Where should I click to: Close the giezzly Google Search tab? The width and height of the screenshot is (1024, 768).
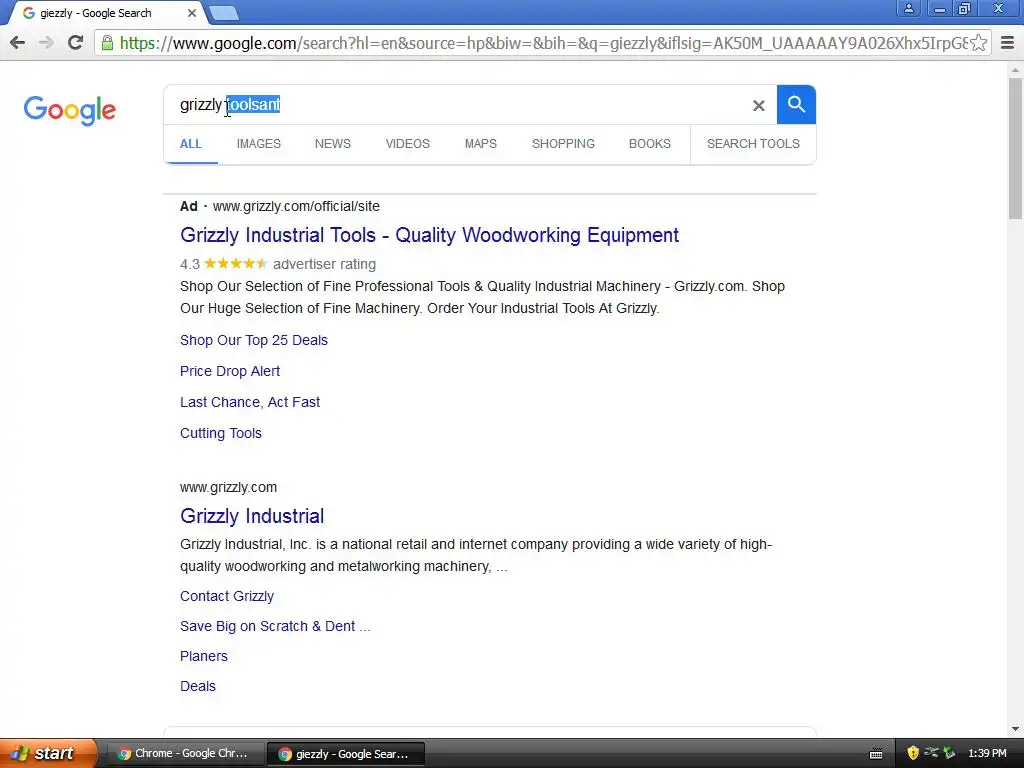(x=191, y=13)
